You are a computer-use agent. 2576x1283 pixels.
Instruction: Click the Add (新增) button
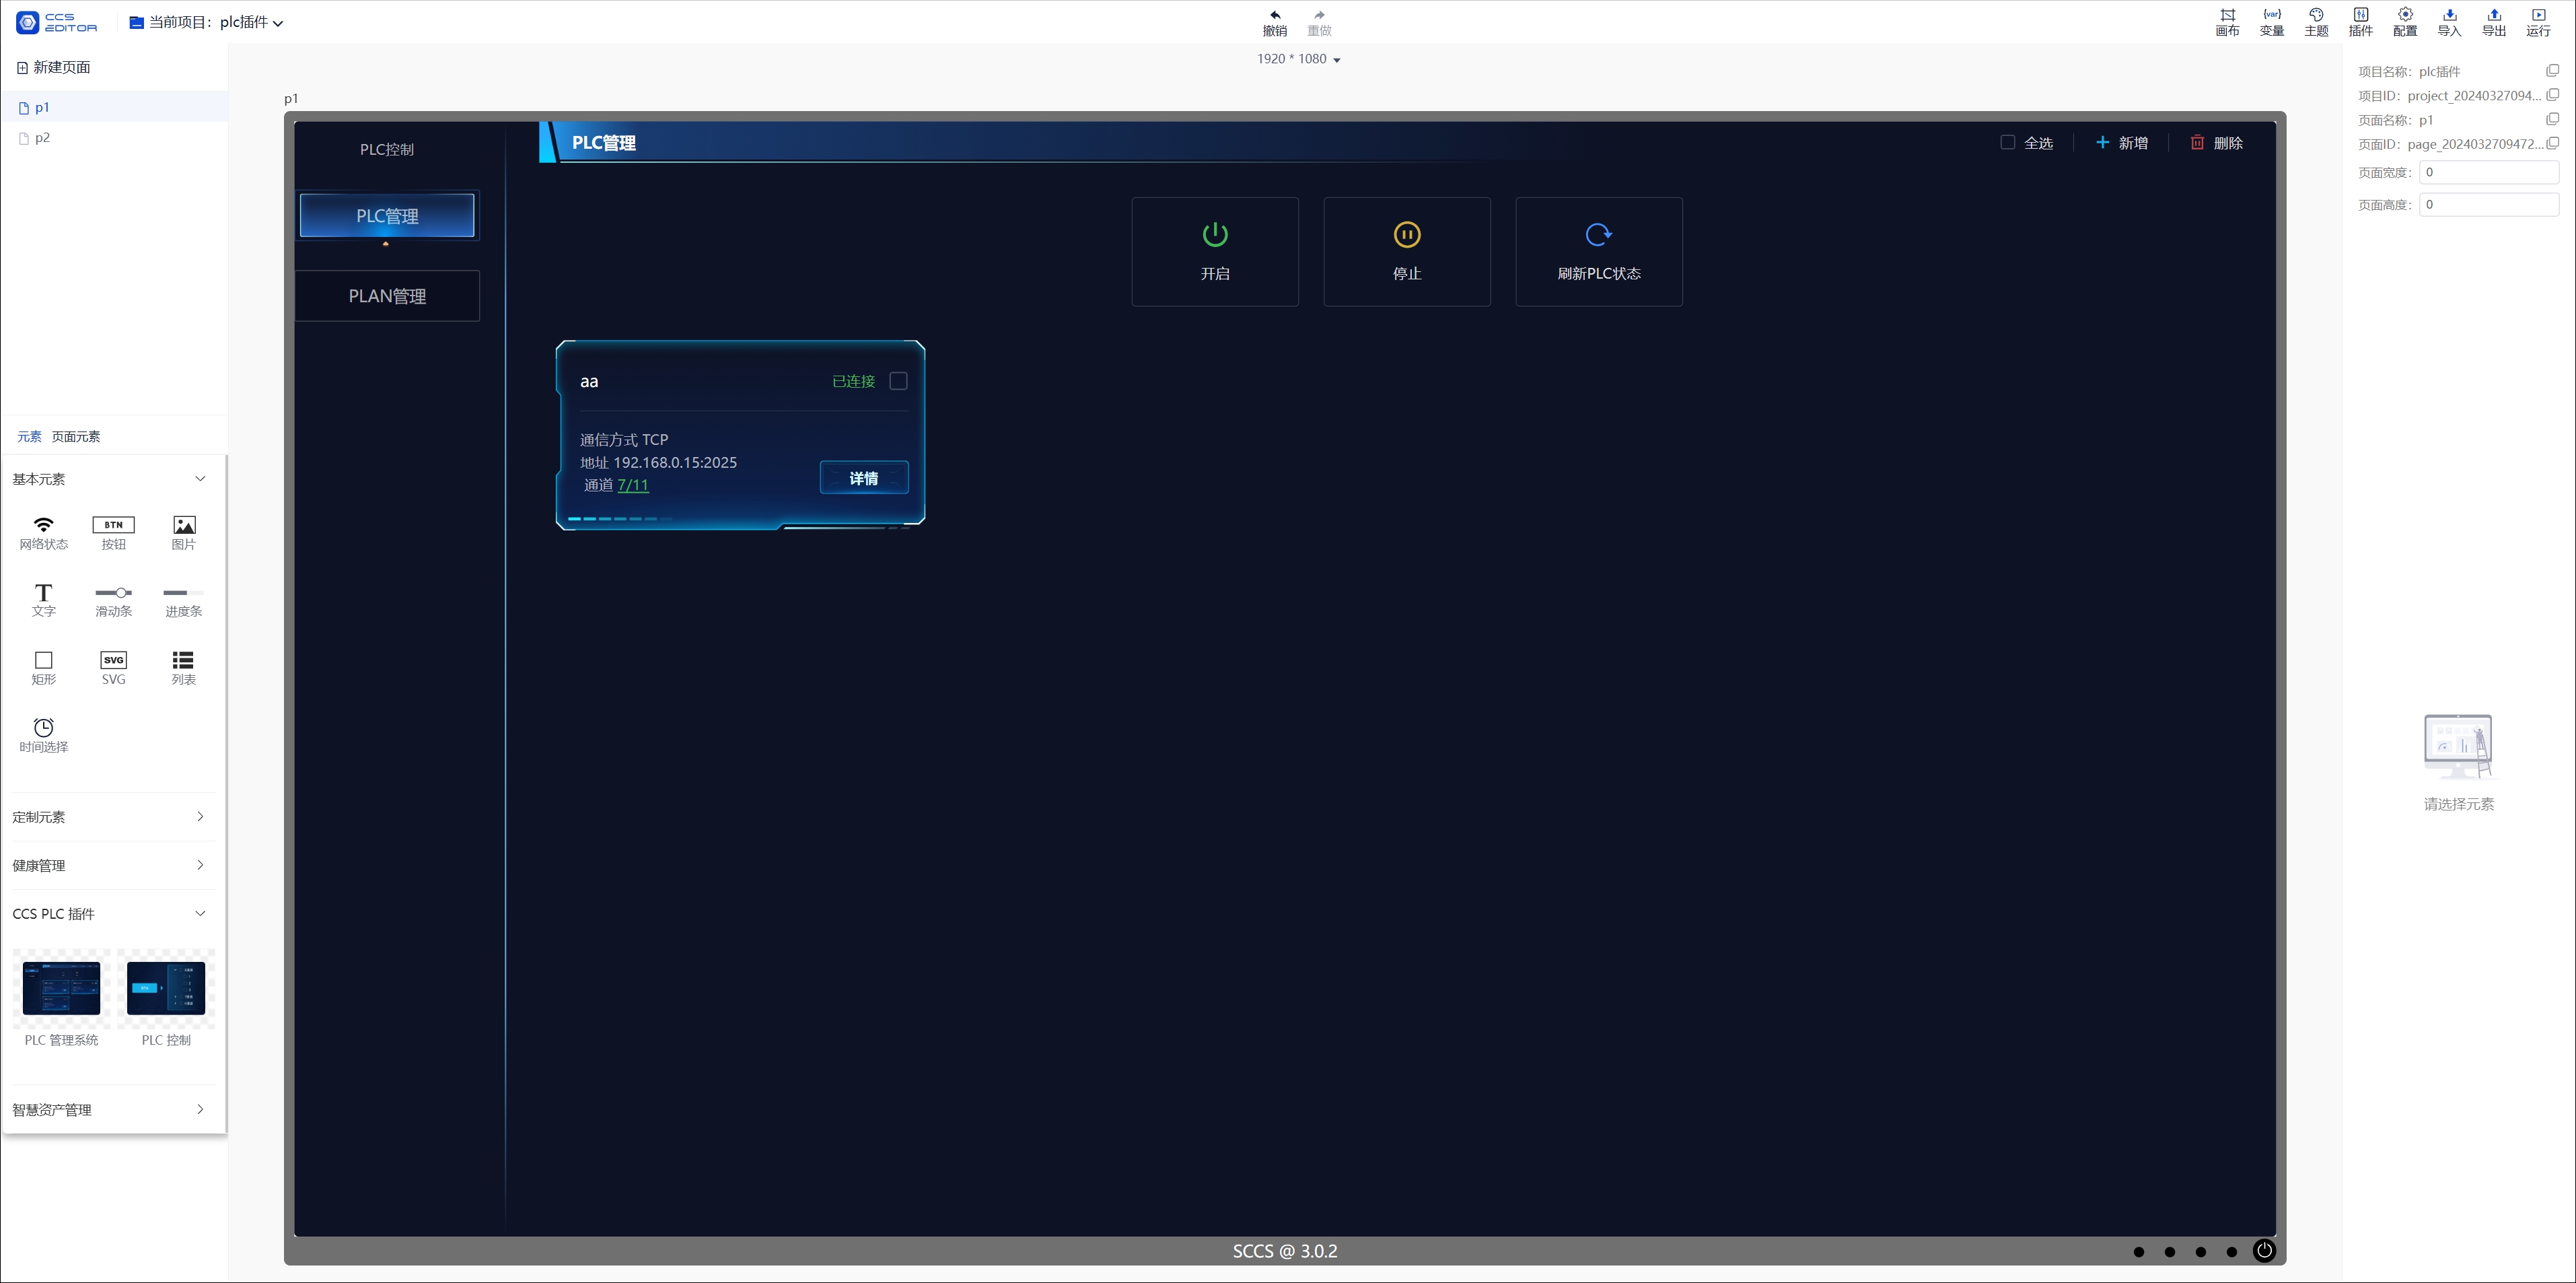tap(2122, 143)
